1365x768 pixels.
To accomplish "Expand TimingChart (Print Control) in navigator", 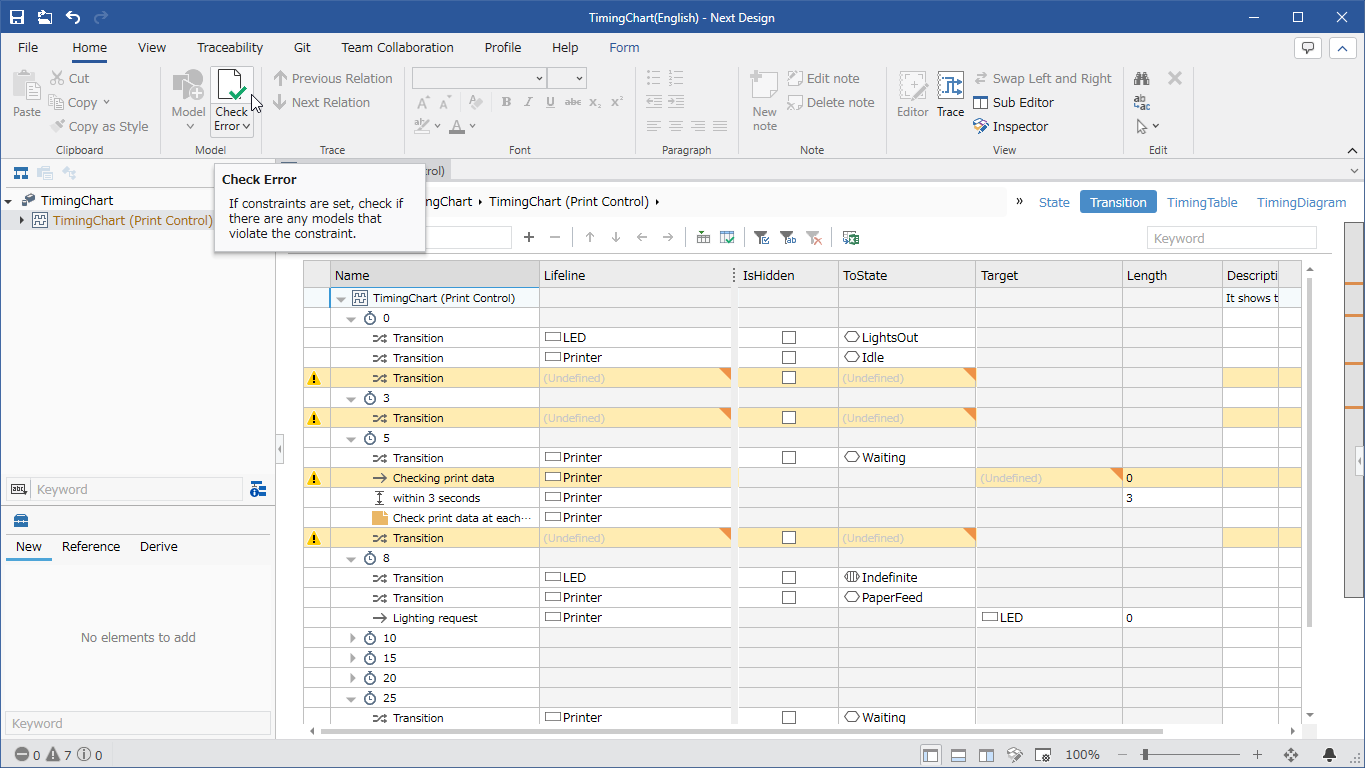I will pyautogui.click(x=22, y=220).
